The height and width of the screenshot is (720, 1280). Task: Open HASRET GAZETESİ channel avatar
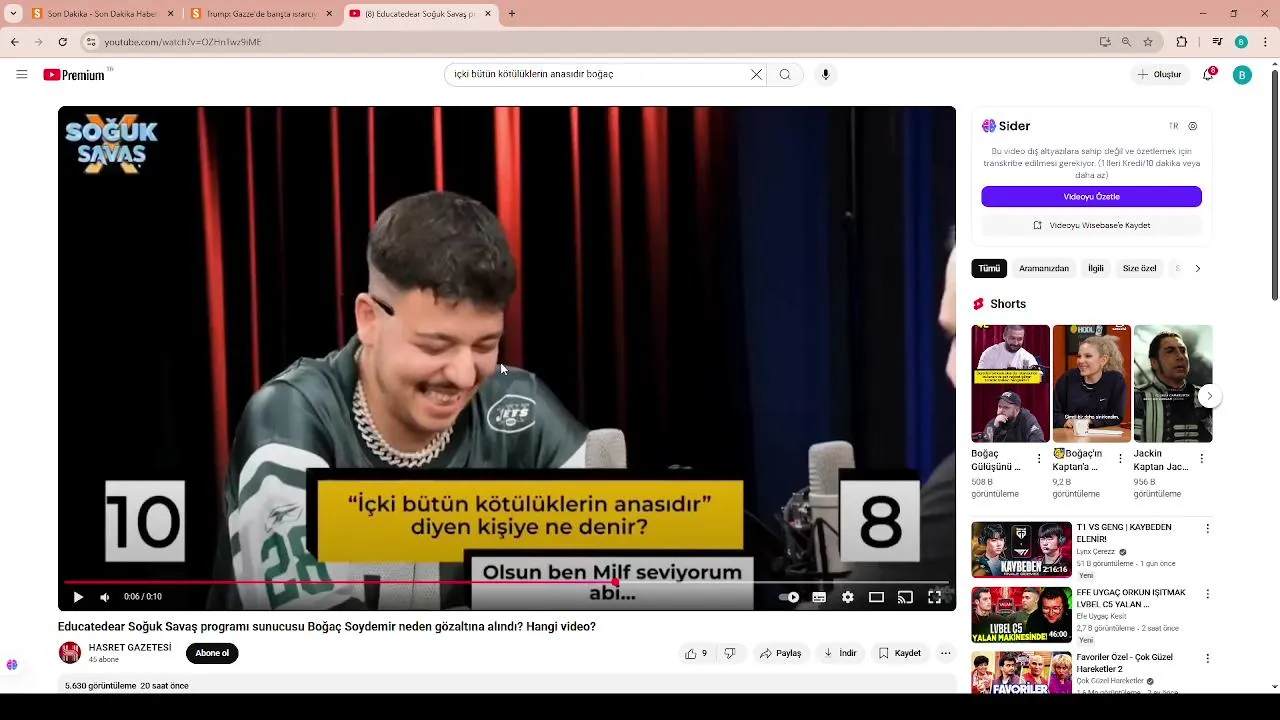tap(70, 653)
